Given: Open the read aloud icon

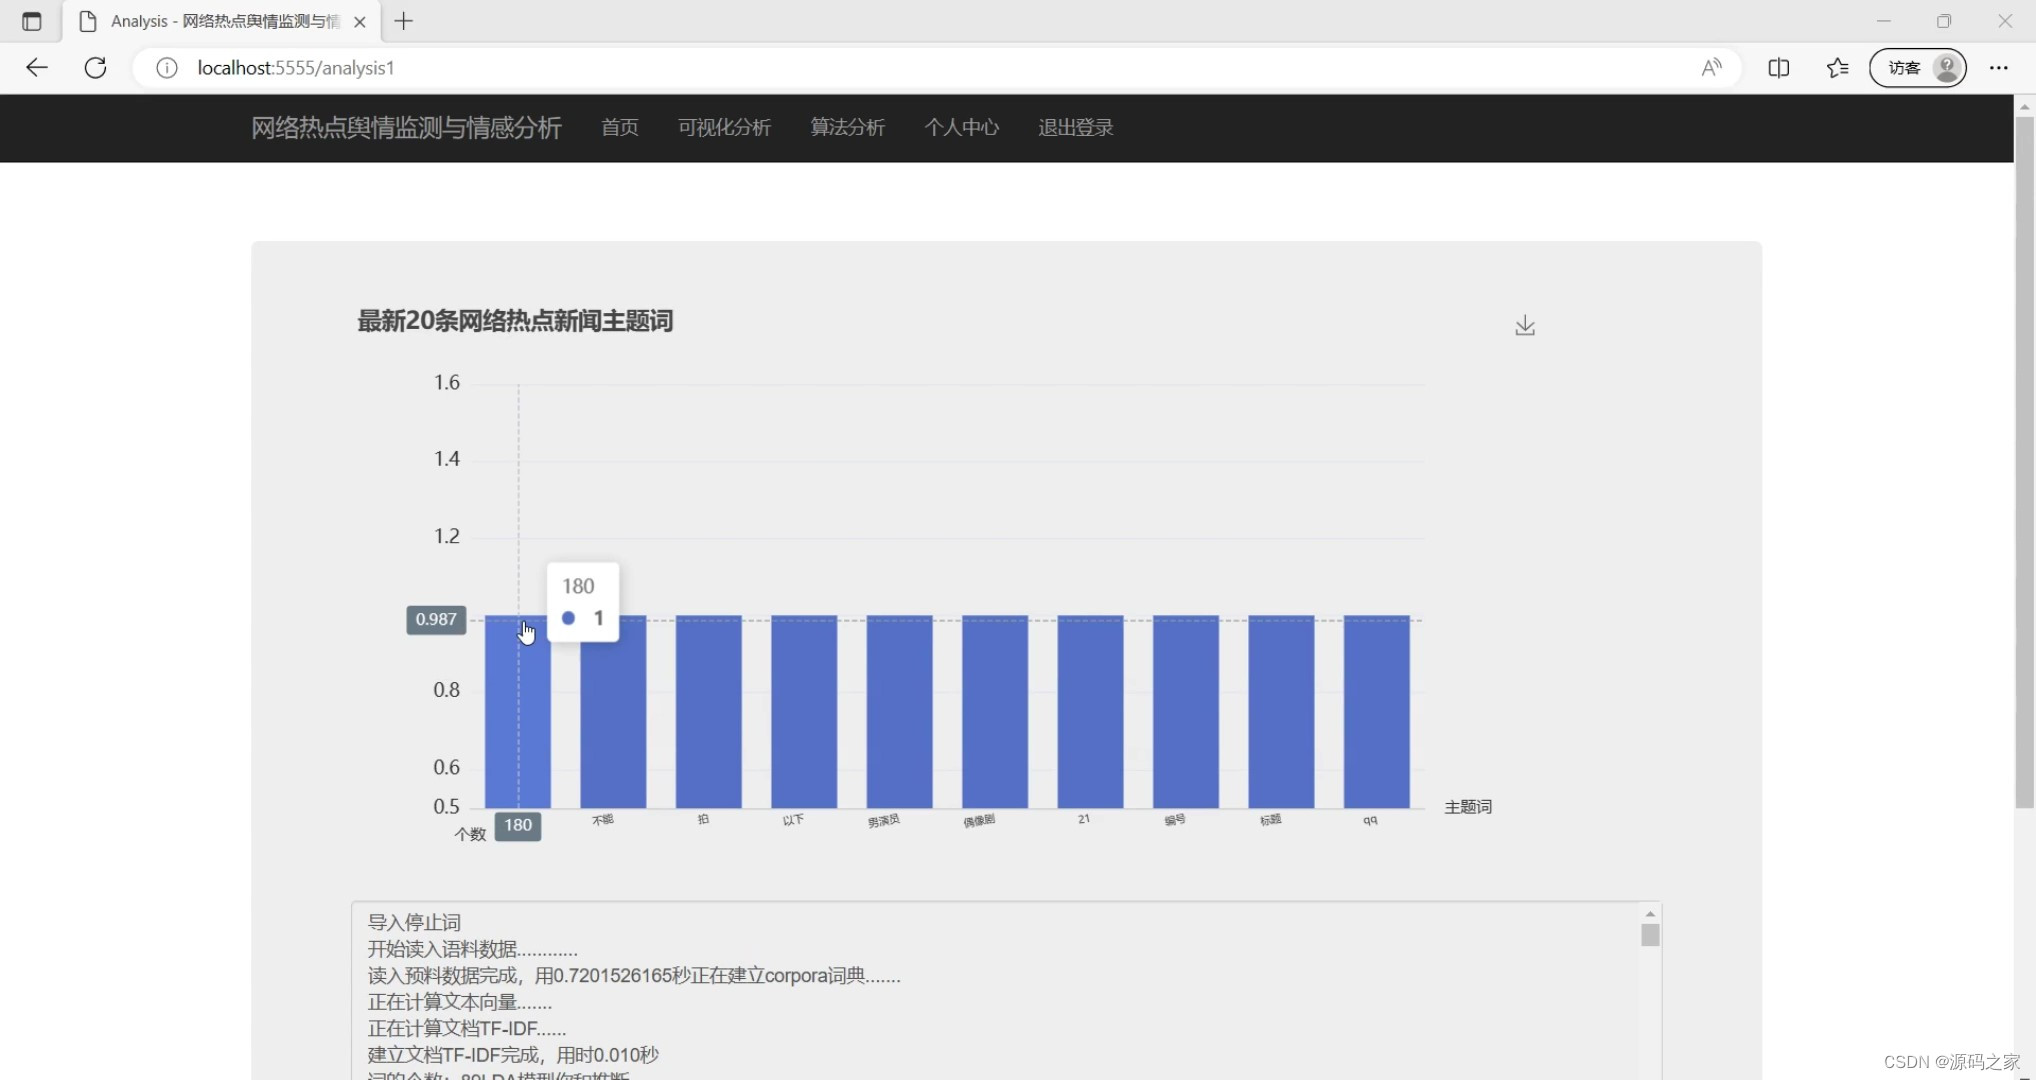Looking at the screenshot, I should coord(1711,68).
